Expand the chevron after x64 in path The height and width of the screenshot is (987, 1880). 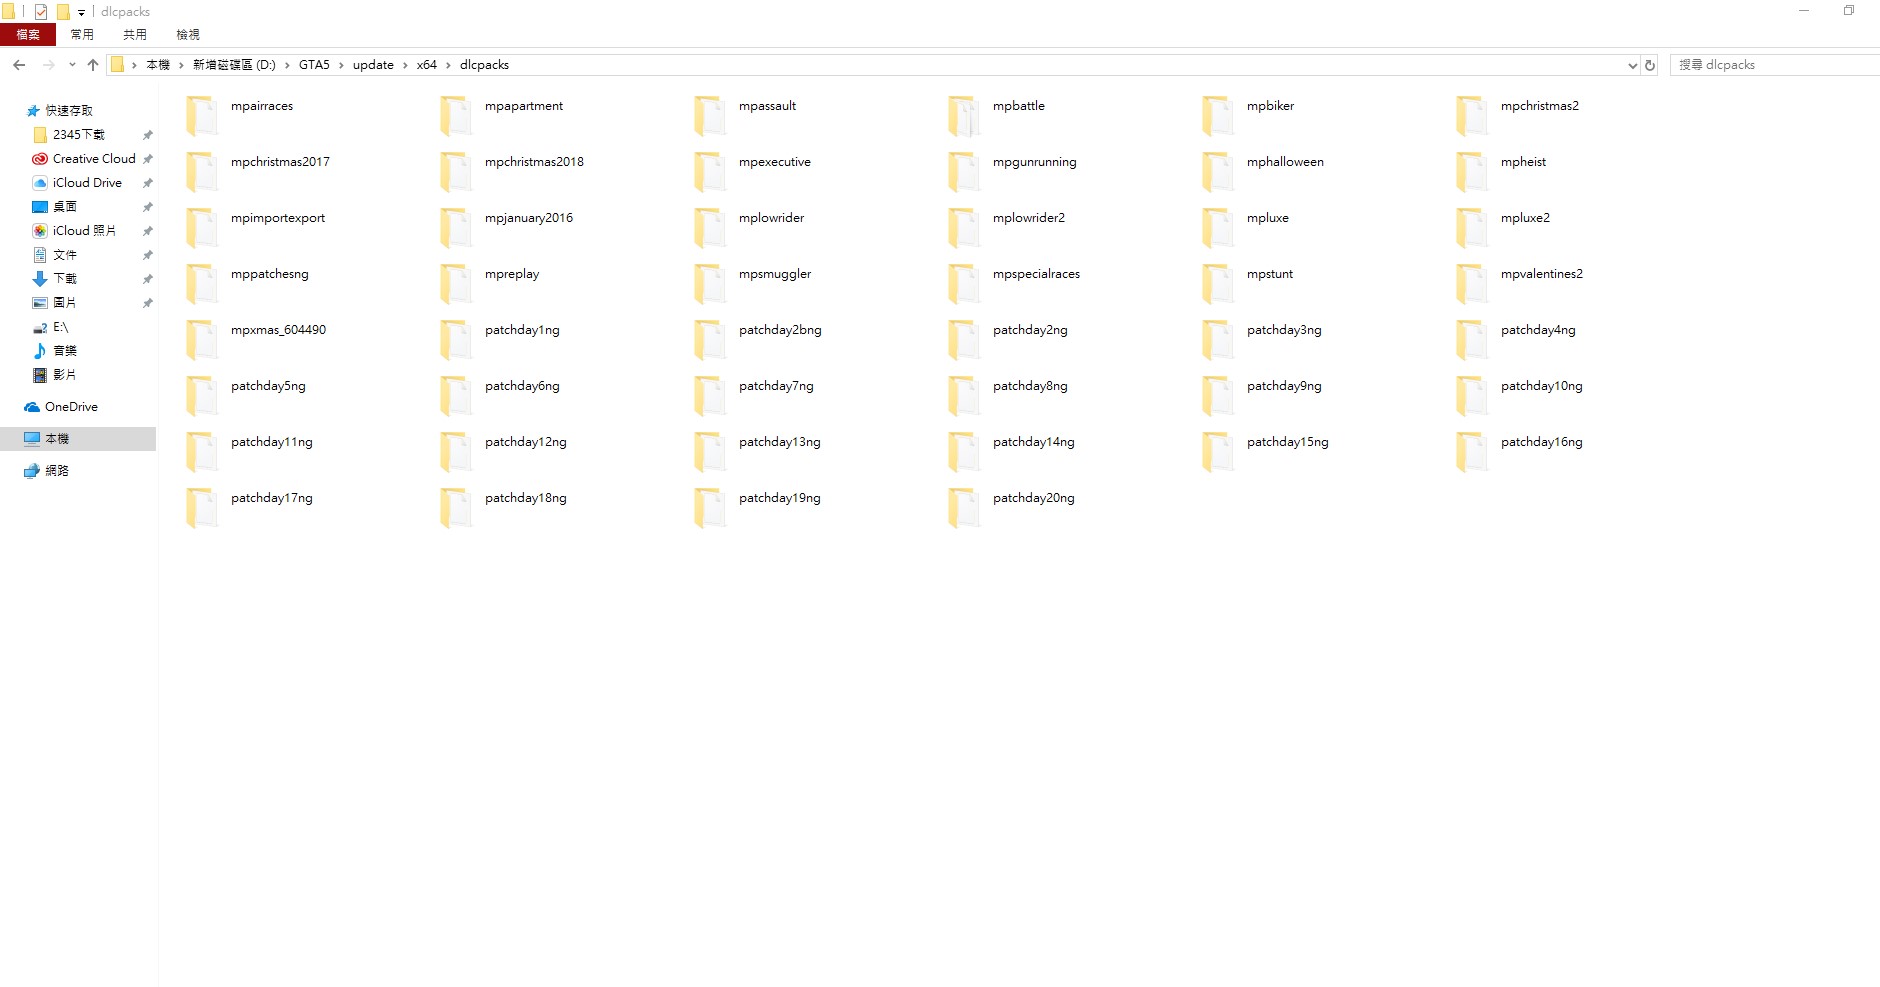(448, 65)
